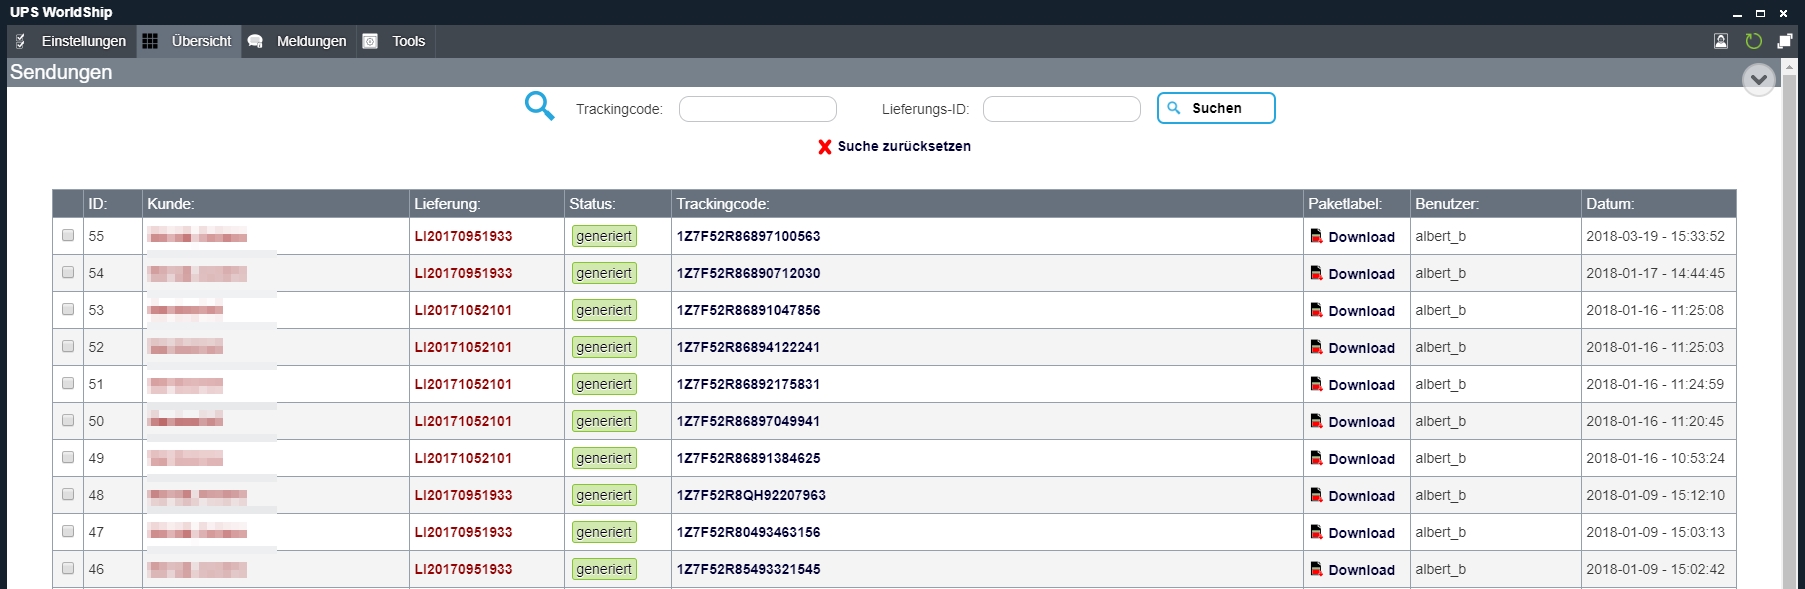Click the Trackingcode input field
The width and height of the screenshot is (1805, 589).
757,109
